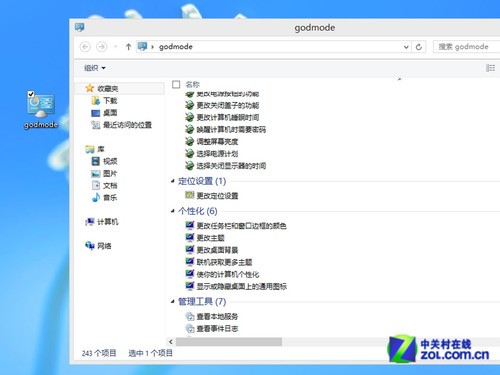Click power icon beside 调整屏幕亮度
Screen dimensions: 500x375
click(189, 141)
